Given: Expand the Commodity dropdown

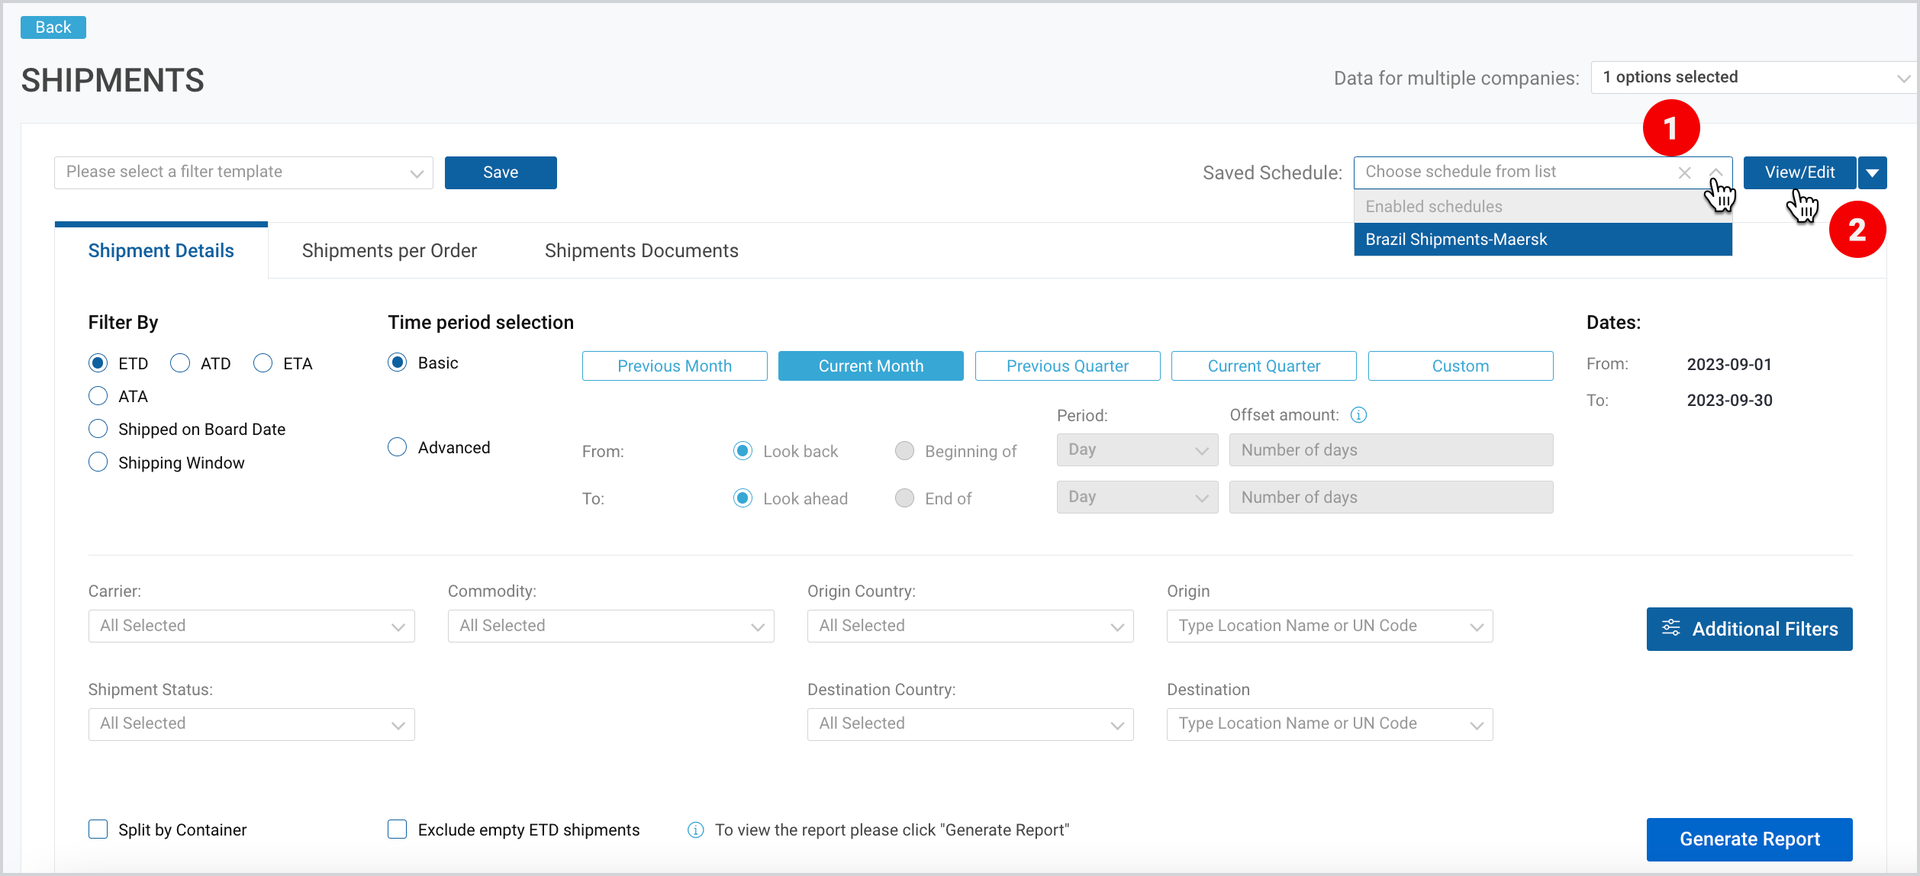Looking at the screenshot, I should point(611,626).
